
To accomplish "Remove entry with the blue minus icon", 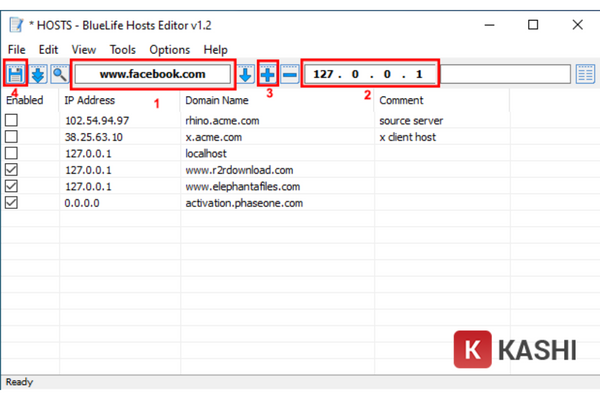I will [x=290, y=74].
